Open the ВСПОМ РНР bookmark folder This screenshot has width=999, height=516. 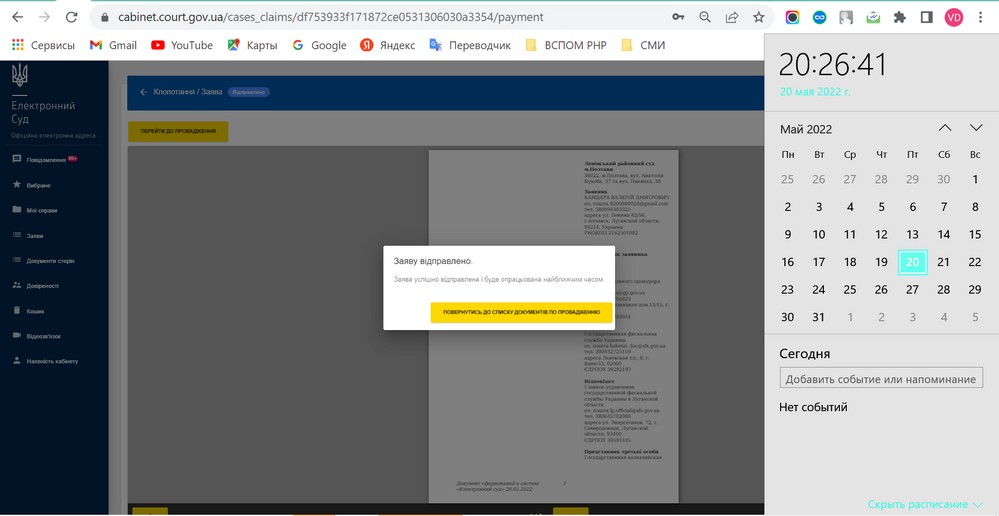pyautogui.click(x=566, y=45)
